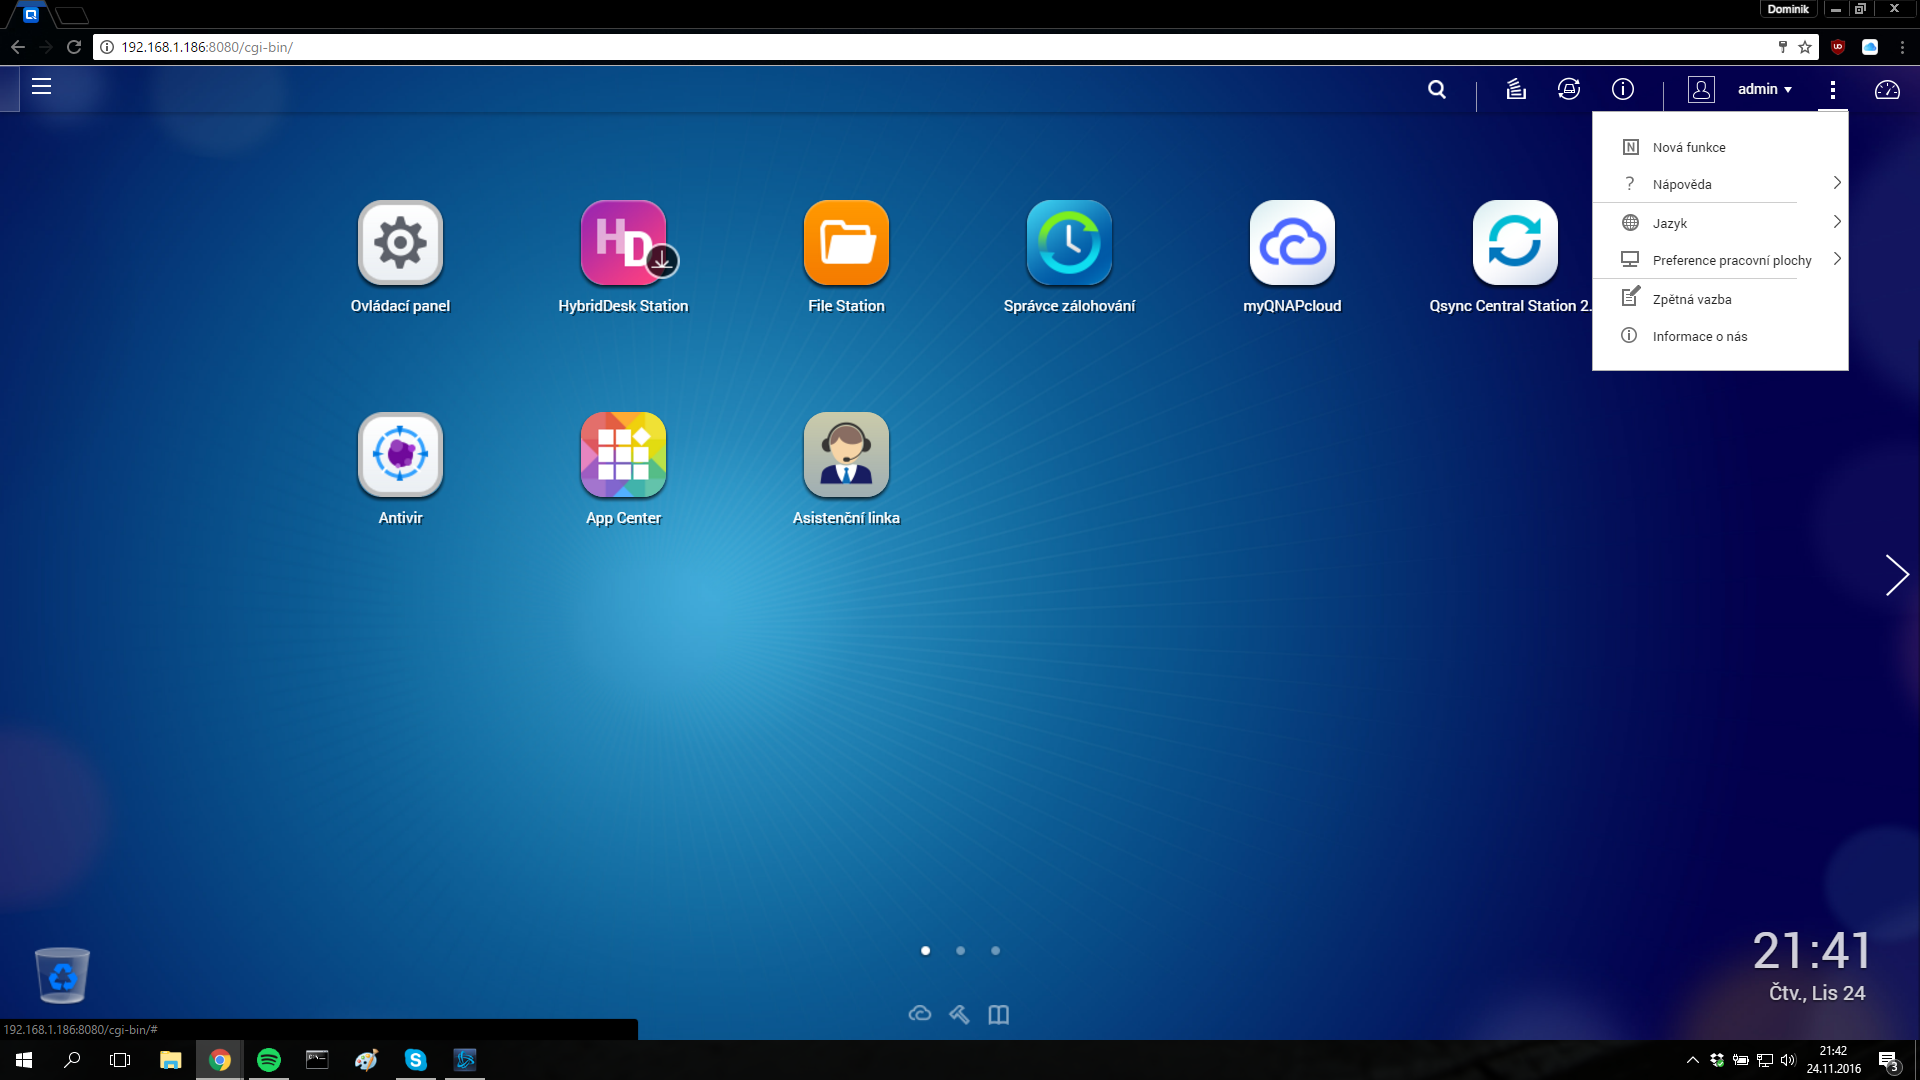Expand the admin user dropdown
The image size is (1920, 1080).
(1764, 89)
